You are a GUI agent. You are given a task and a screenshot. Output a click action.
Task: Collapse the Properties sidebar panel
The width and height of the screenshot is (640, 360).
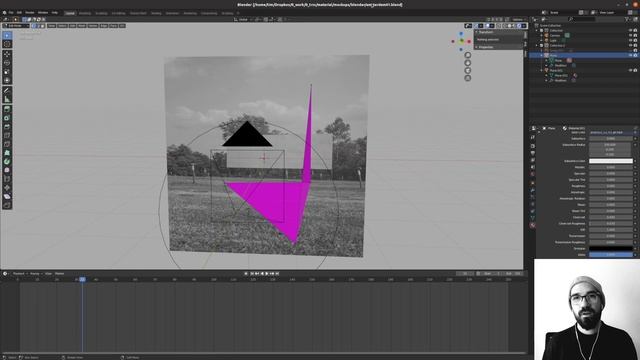[476, 47]
